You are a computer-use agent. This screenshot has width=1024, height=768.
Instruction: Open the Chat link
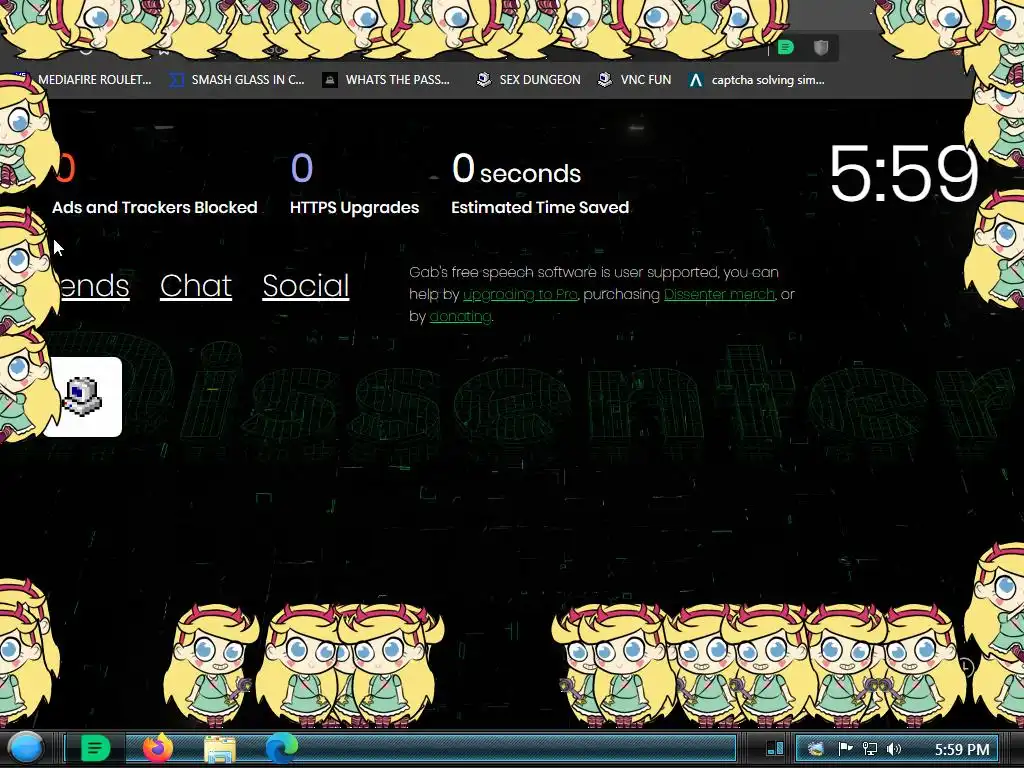point(196,286)
